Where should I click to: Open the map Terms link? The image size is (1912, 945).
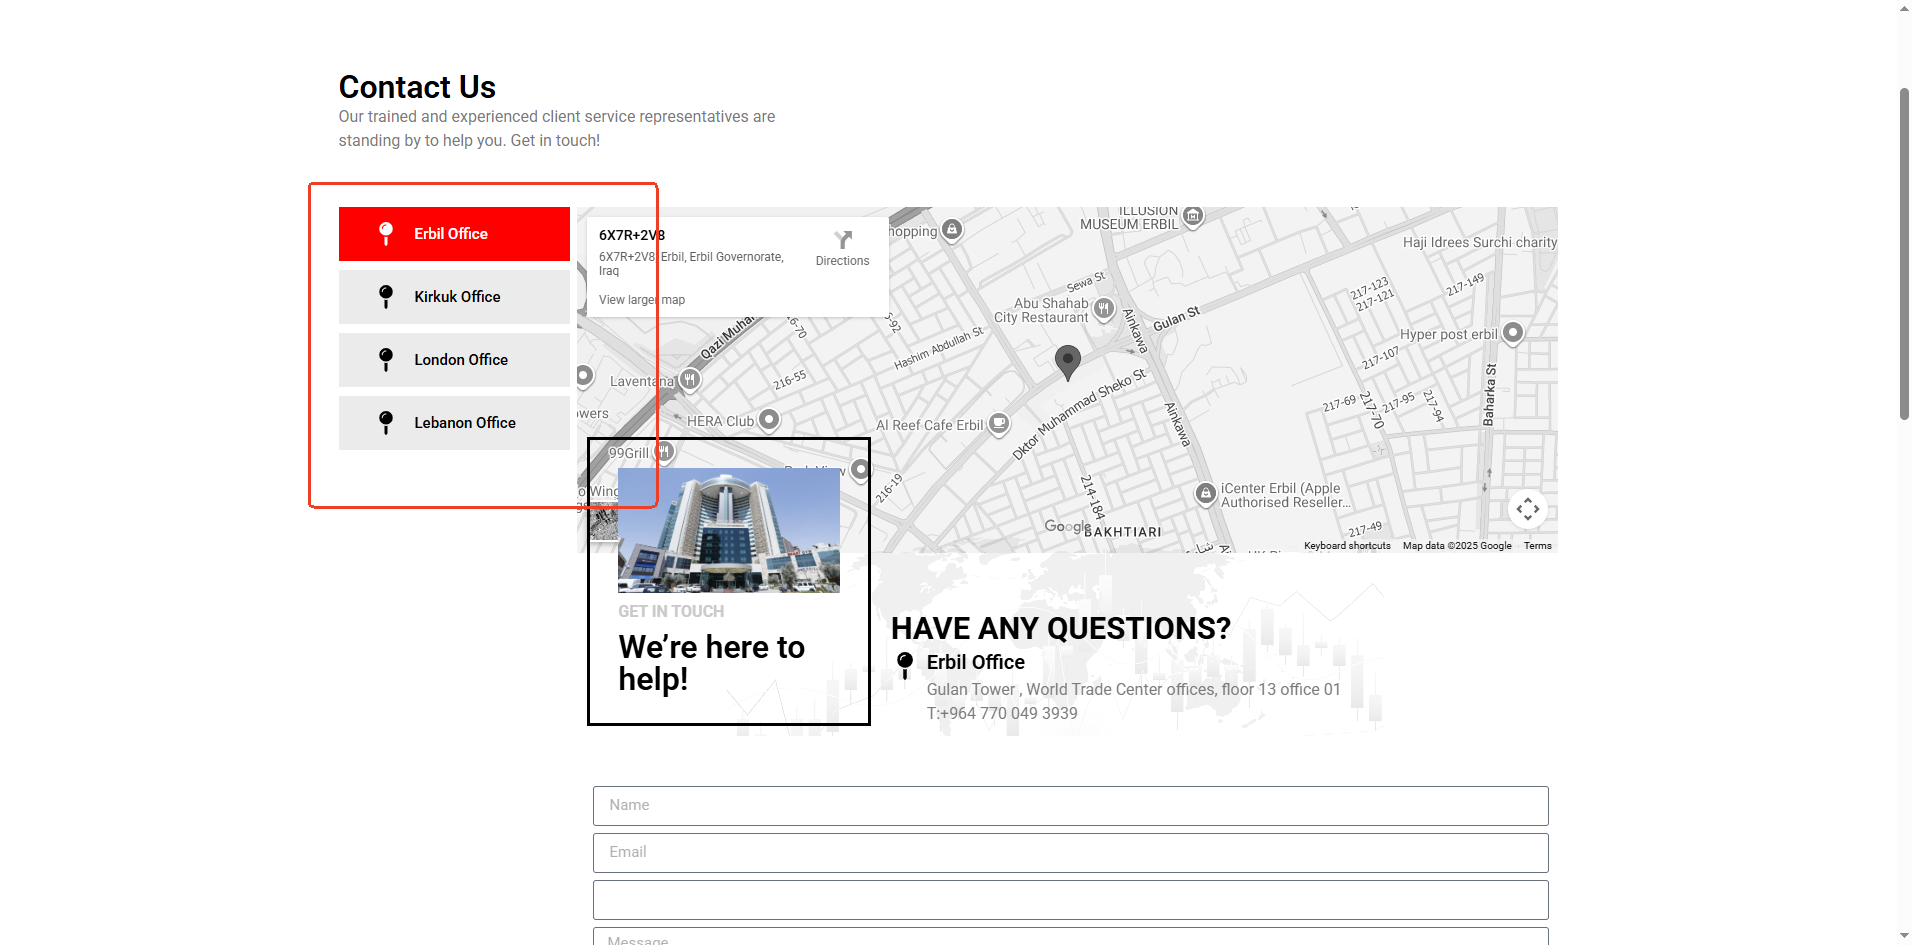(x=1537, y=546)
